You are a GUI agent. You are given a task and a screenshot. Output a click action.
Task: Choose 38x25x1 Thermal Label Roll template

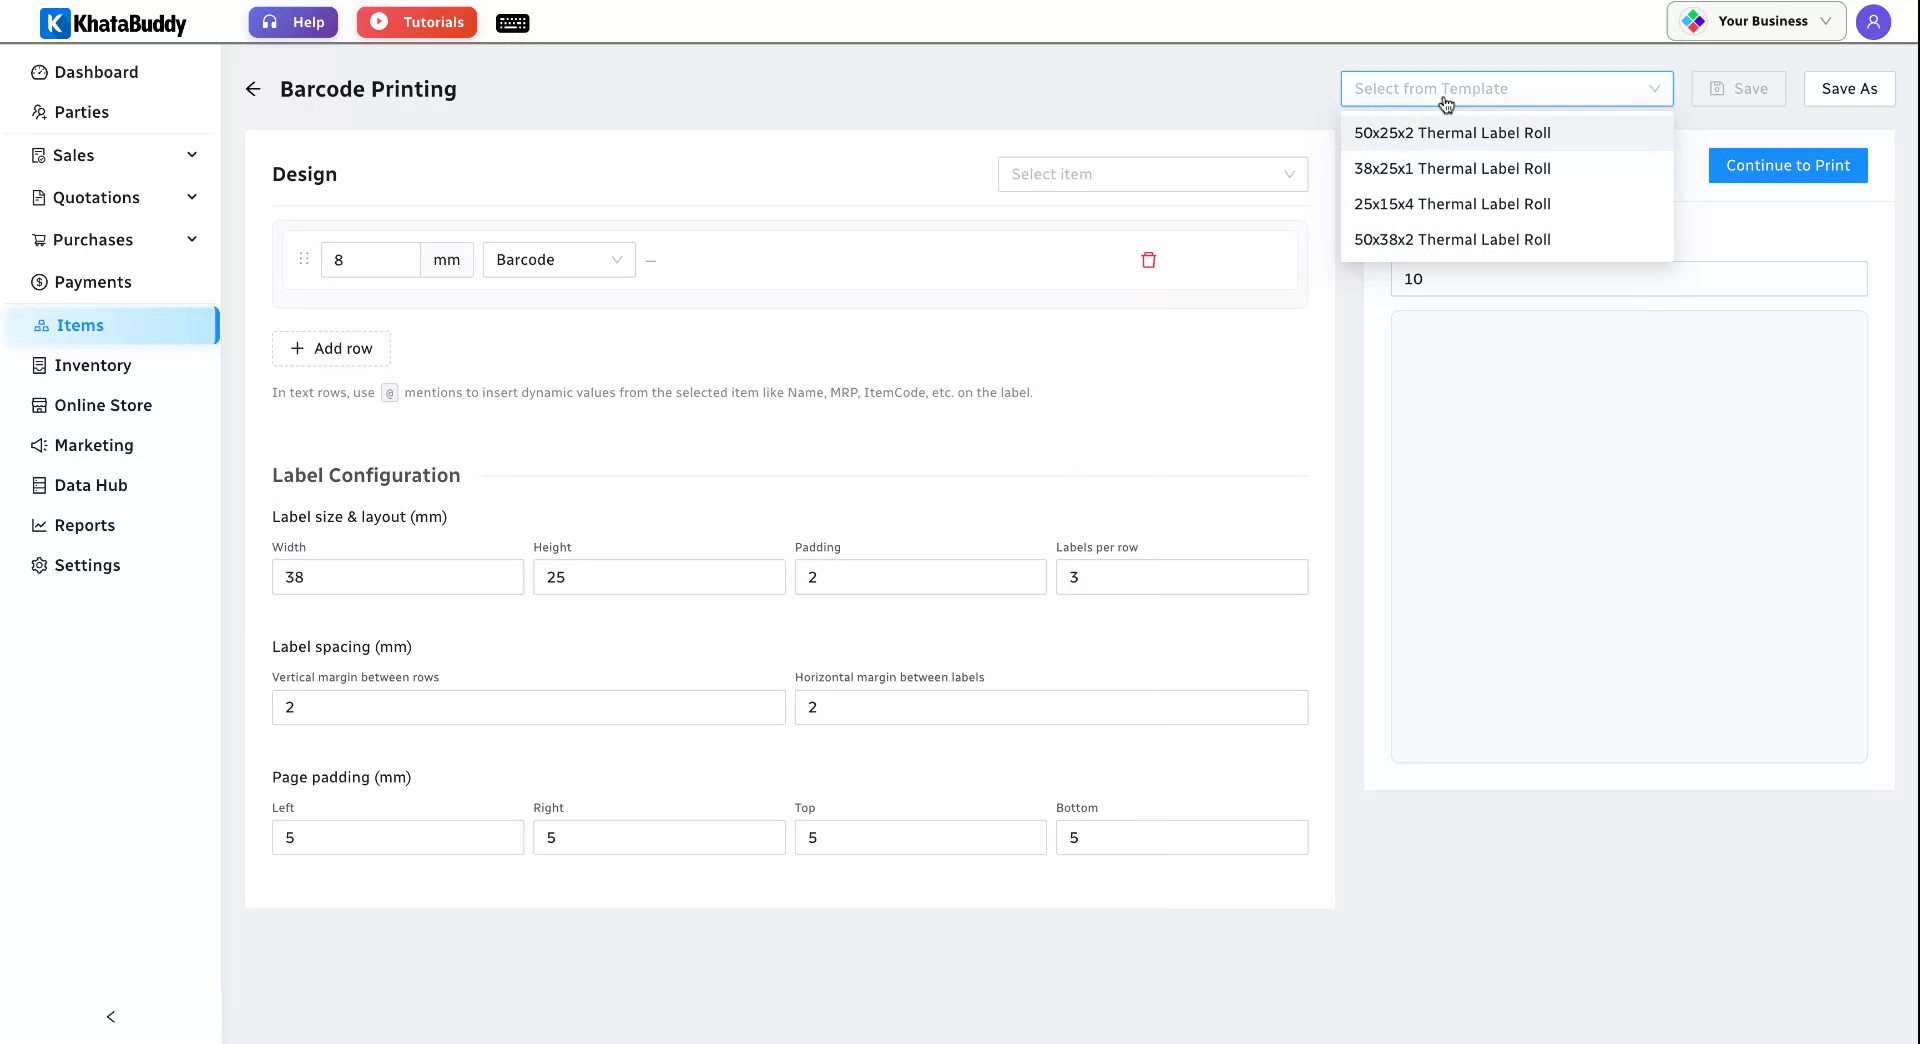pos(1507,169)
